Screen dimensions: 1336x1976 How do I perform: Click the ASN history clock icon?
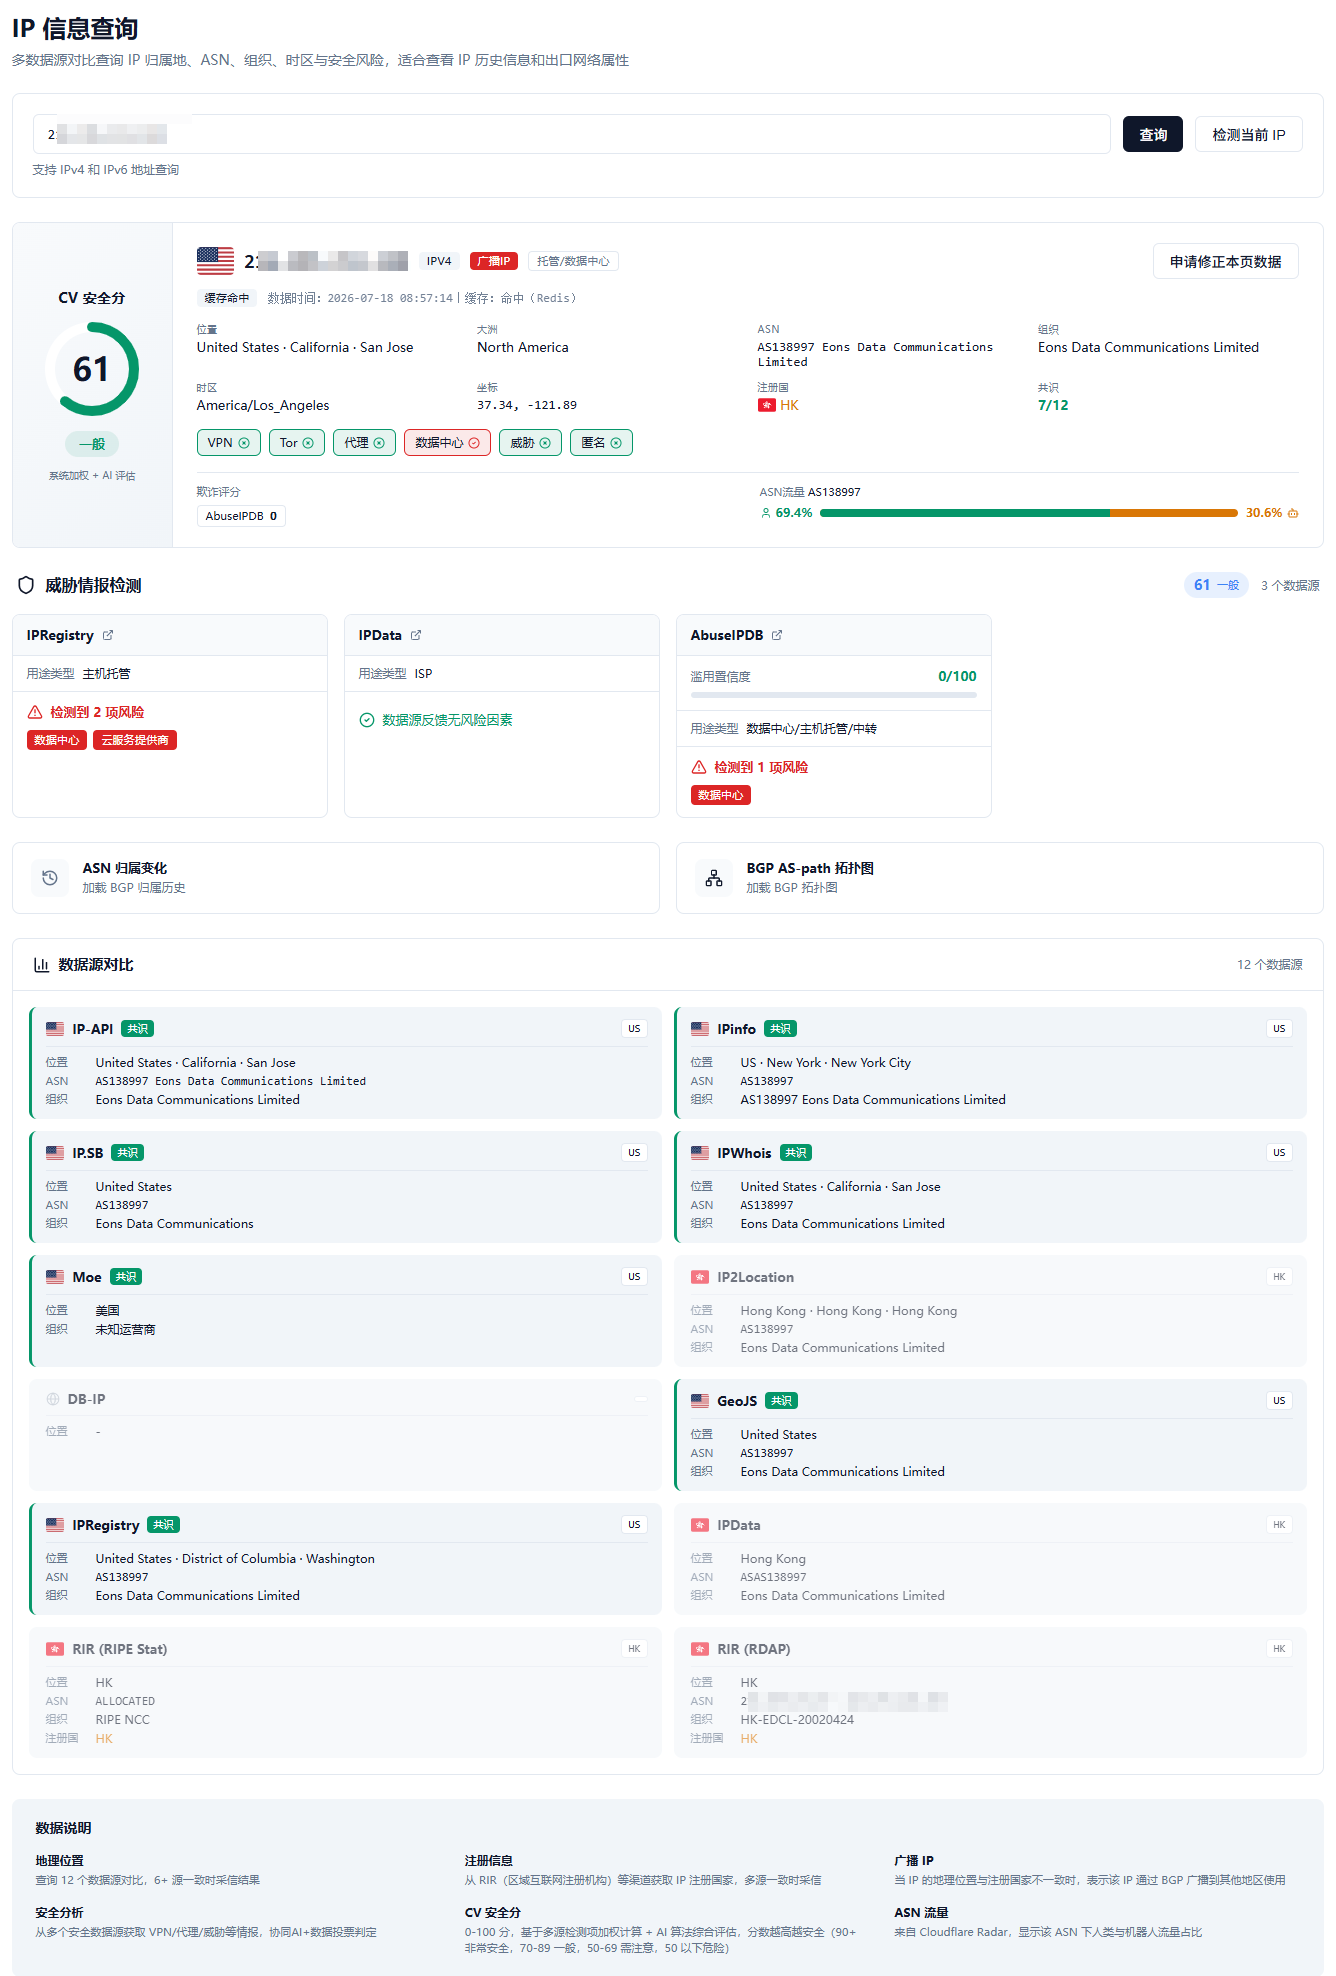coord(50,878)
